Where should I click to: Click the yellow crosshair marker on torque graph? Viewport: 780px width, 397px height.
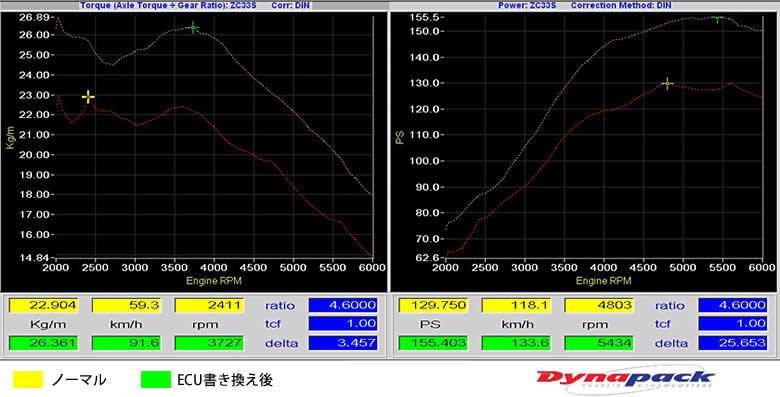pyautogui.click(x=88, y=97)
